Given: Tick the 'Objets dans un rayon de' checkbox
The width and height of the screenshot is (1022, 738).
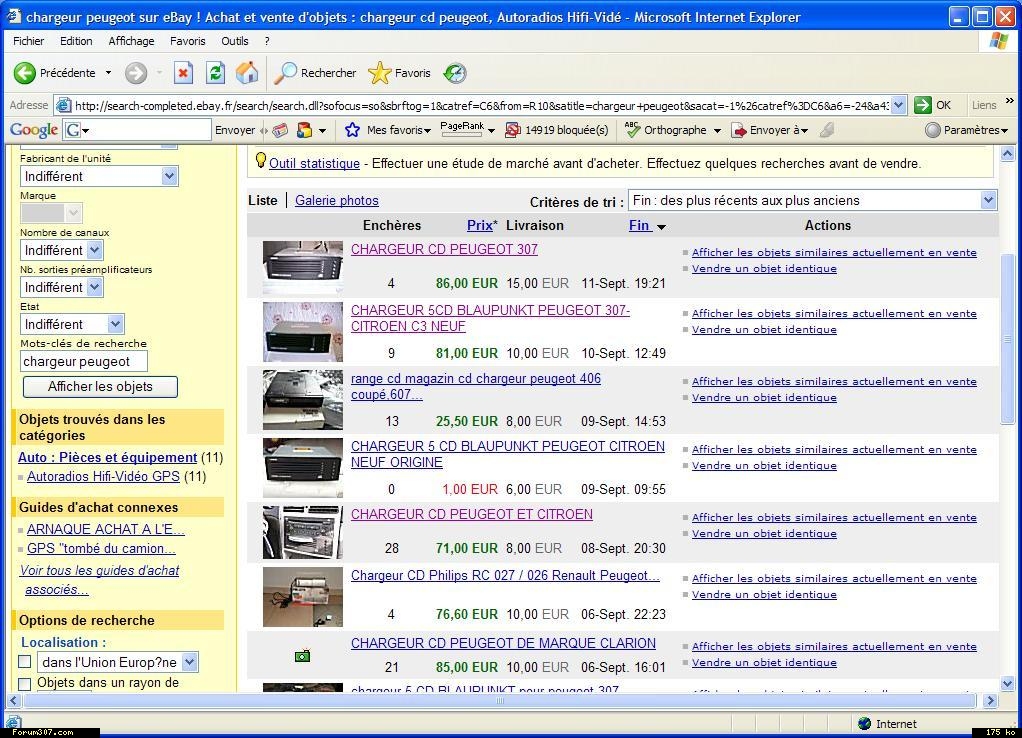Looking at the screenshot, I should coord(25,684).
